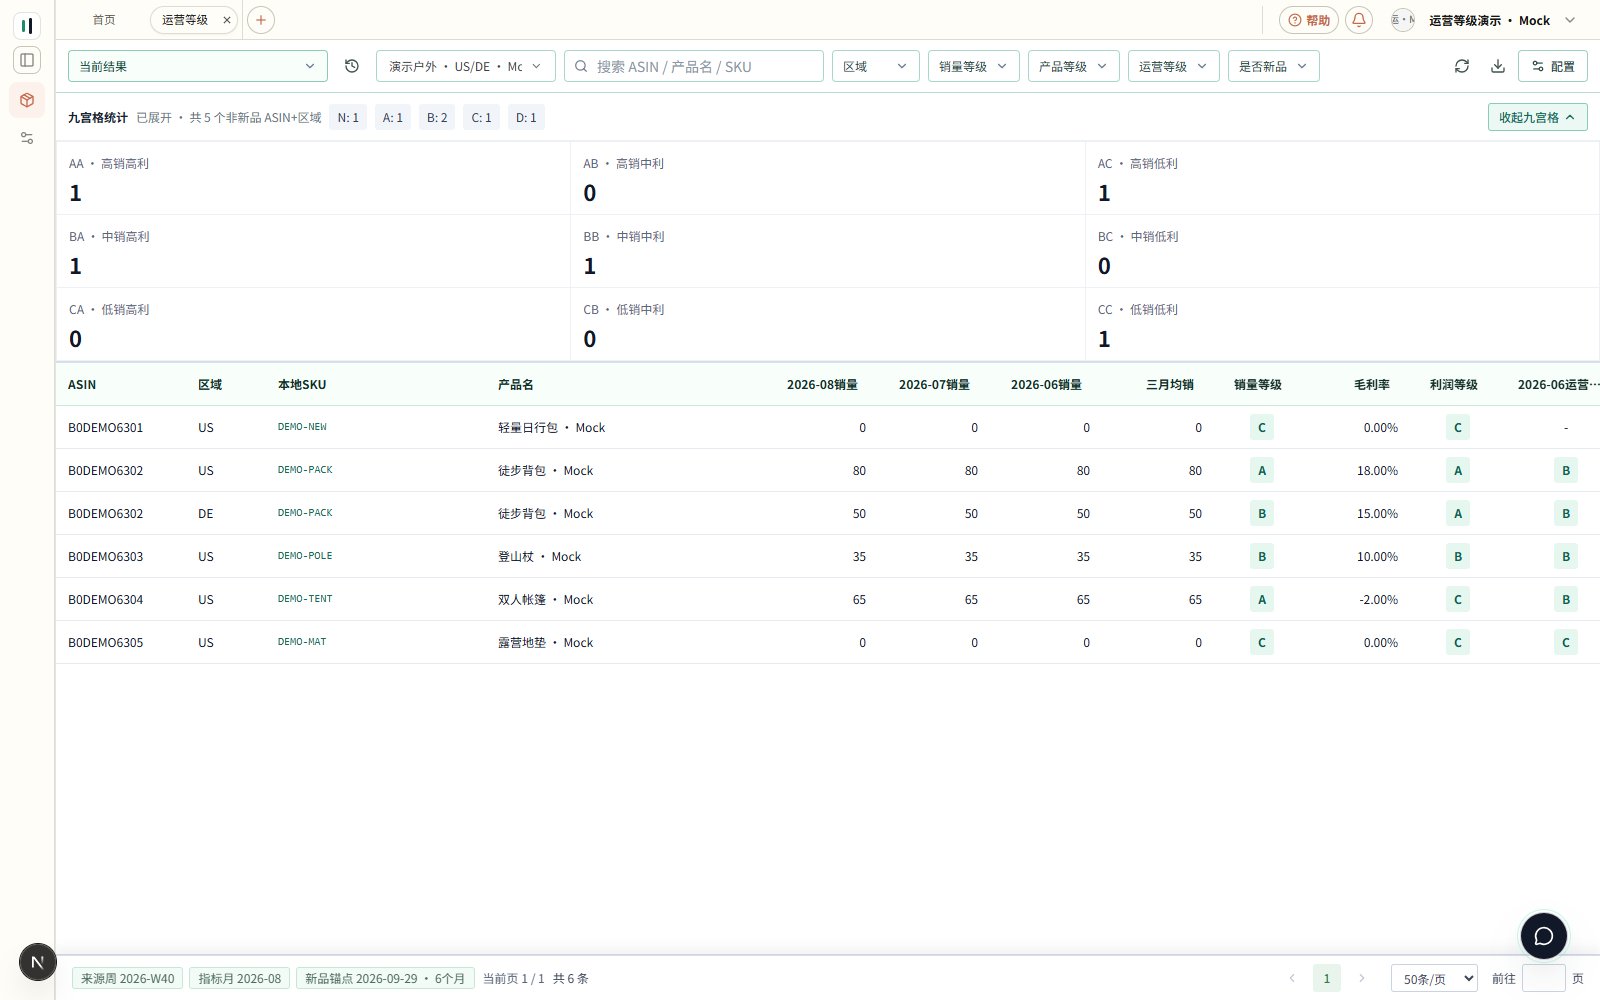Click ASIN B0DEMO6303 row cell
The width and height of the screenshot is (1600, 1000).
(106, 556)
